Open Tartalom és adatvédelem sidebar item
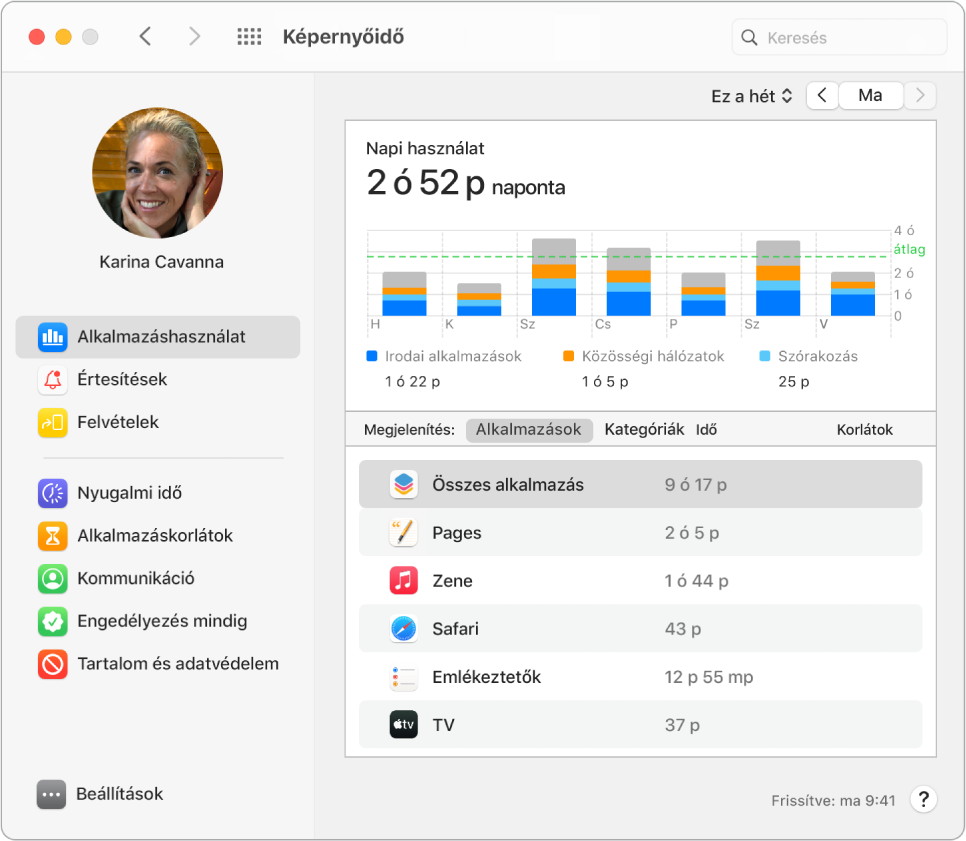This screenshot has height=841, width=966. tap(158, 664)
